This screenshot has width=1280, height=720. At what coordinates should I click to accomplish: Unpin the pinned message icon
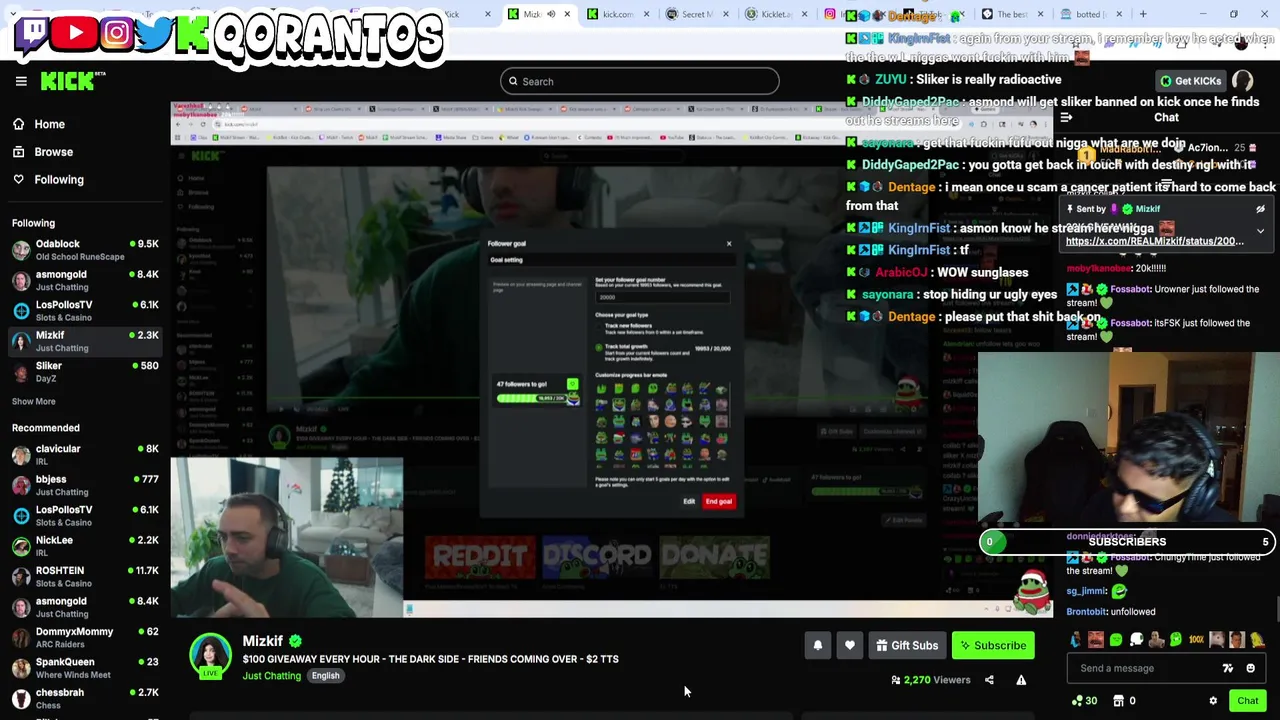[x=1260, y=209]
